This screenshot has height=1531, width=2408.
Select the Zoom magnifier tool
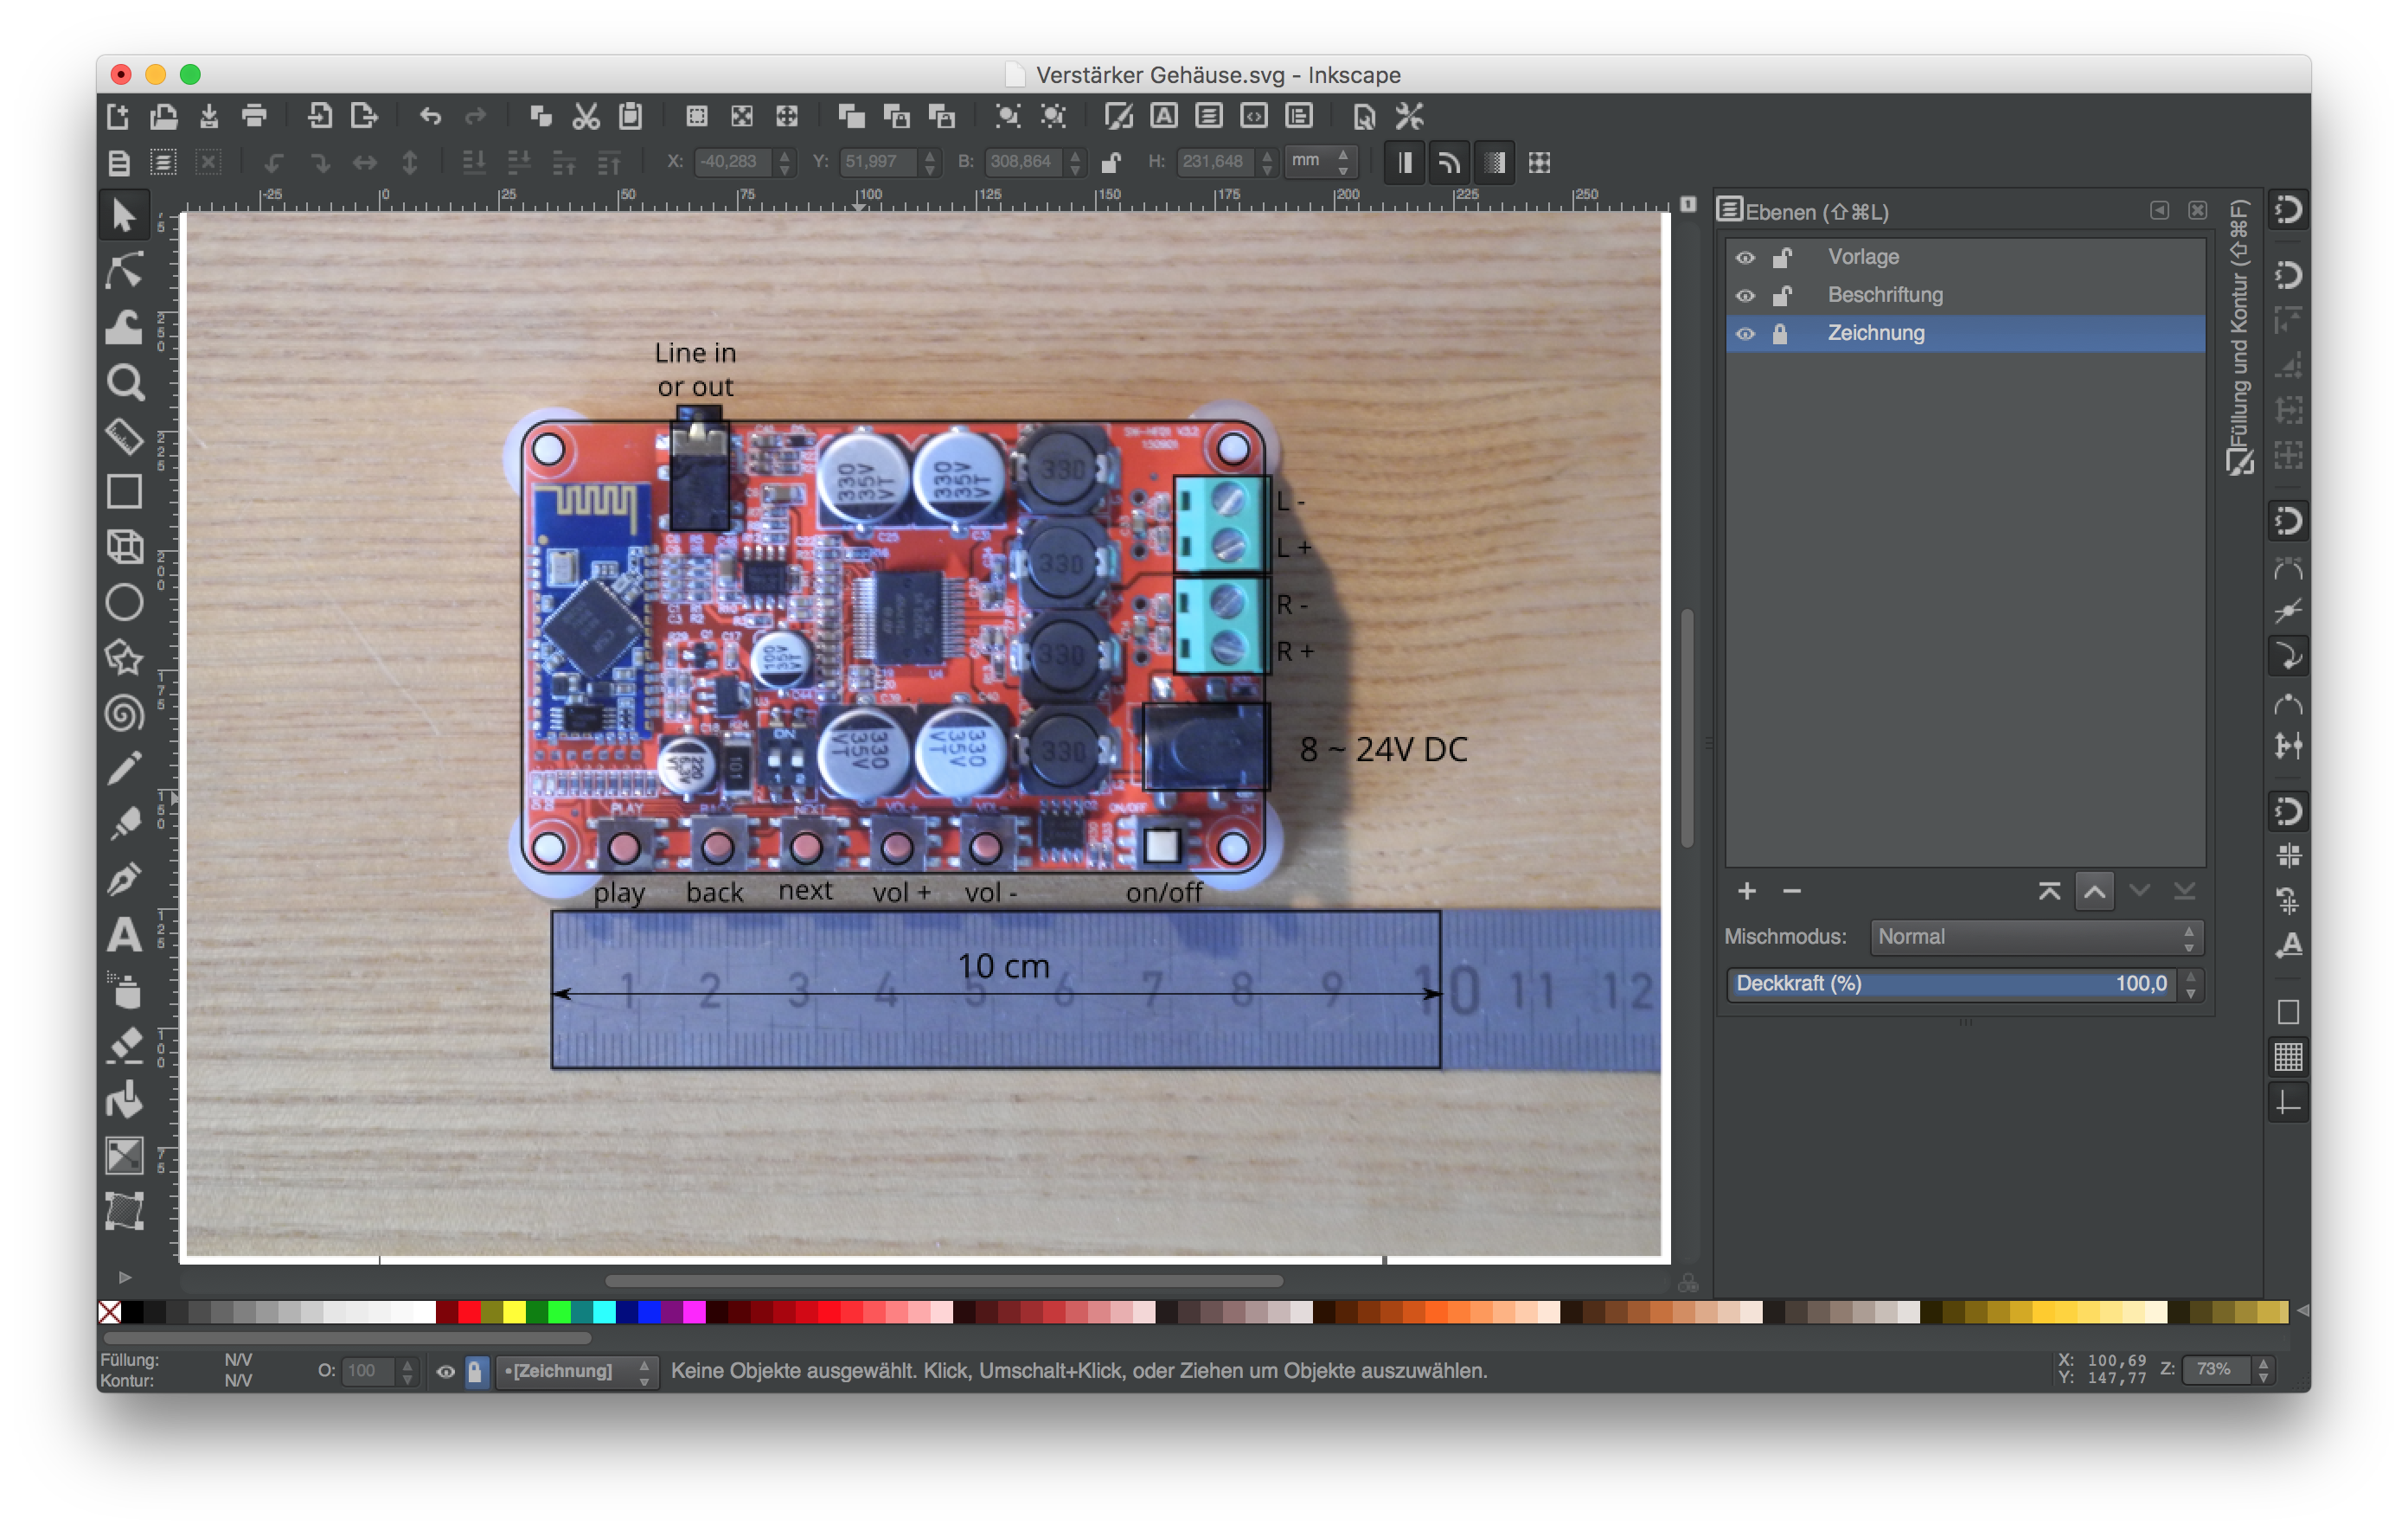coord(124,382)
